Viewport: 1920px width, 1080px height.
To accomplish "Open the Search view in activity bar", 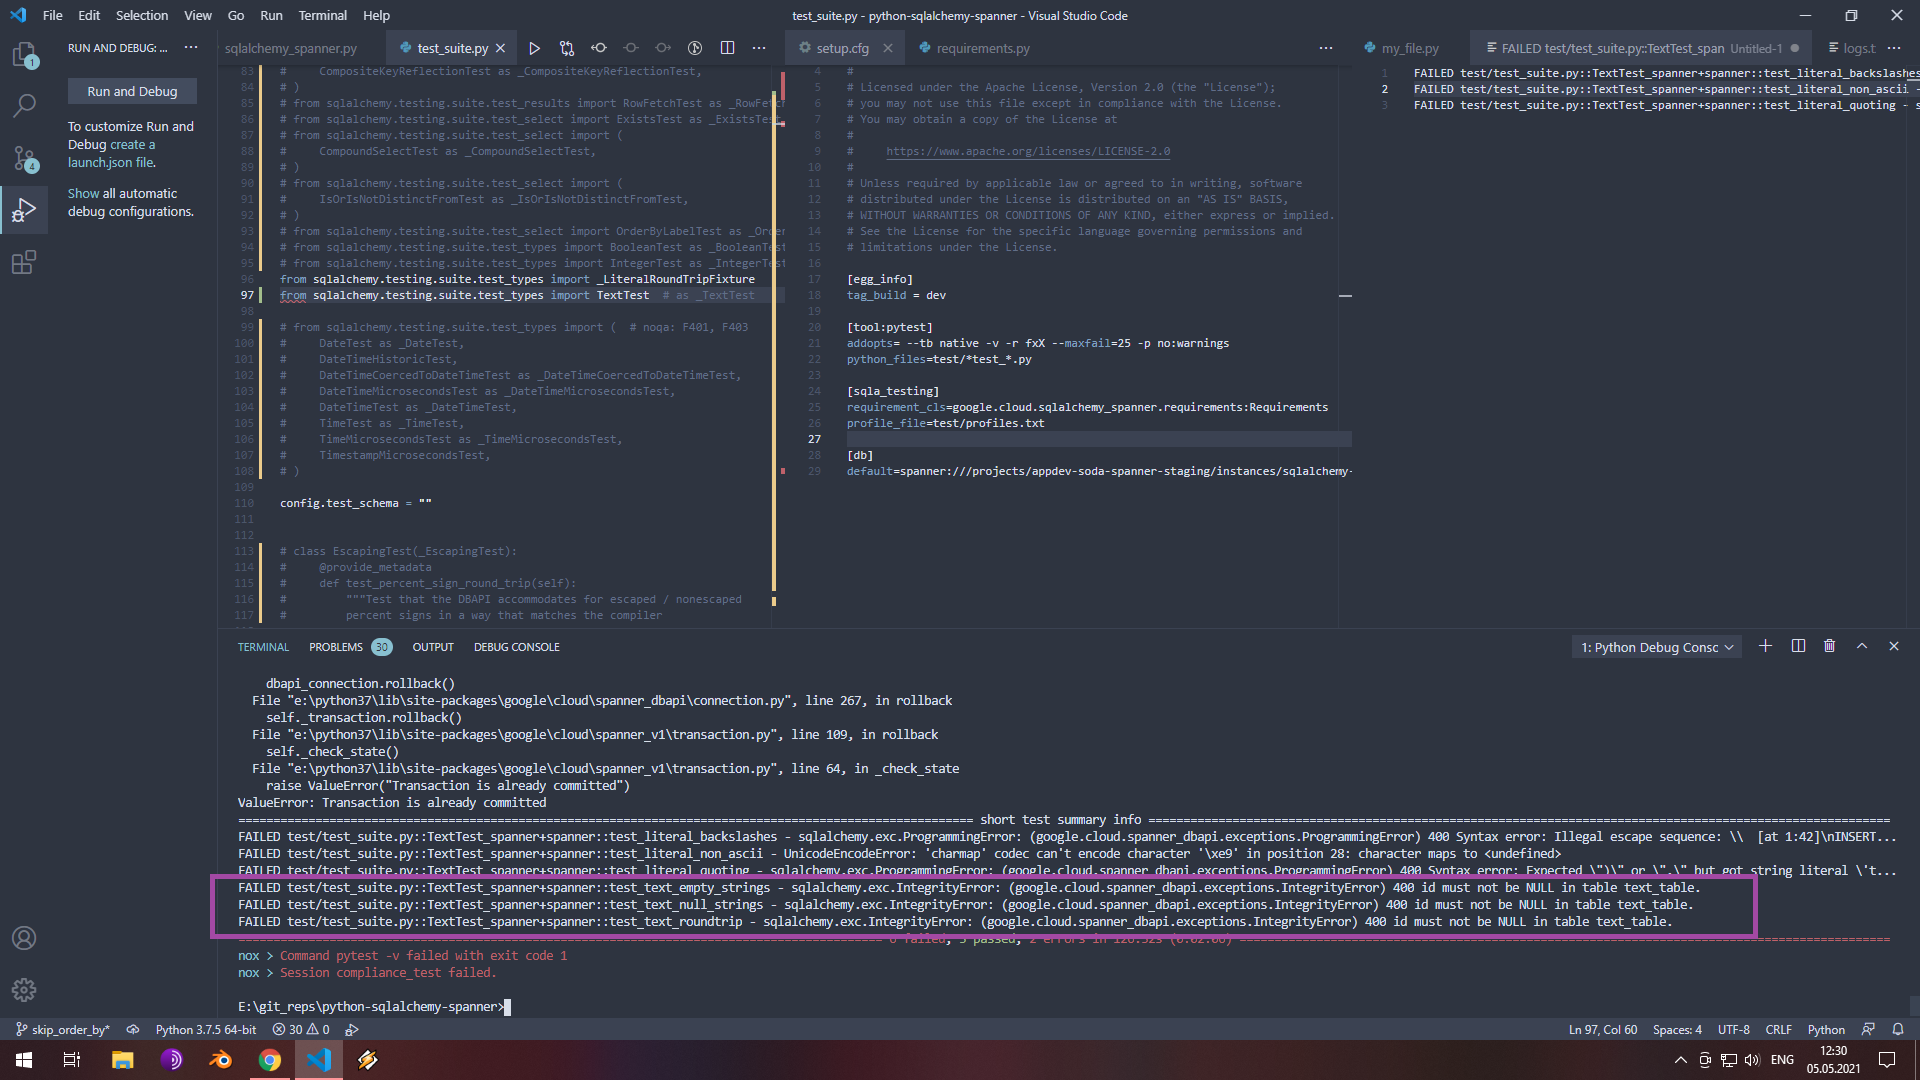I will pyautogui.click(x=24, y=105).
